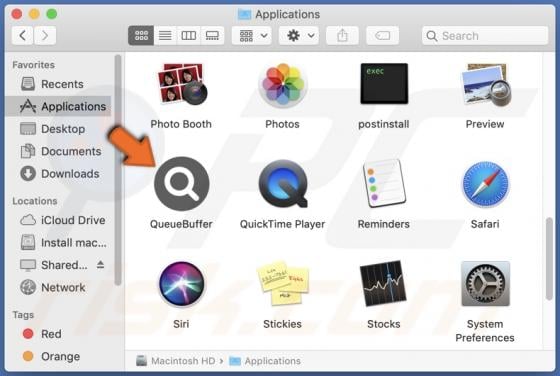Click Applications in the path bar
The image size is (560, 376).
[265, 361]
